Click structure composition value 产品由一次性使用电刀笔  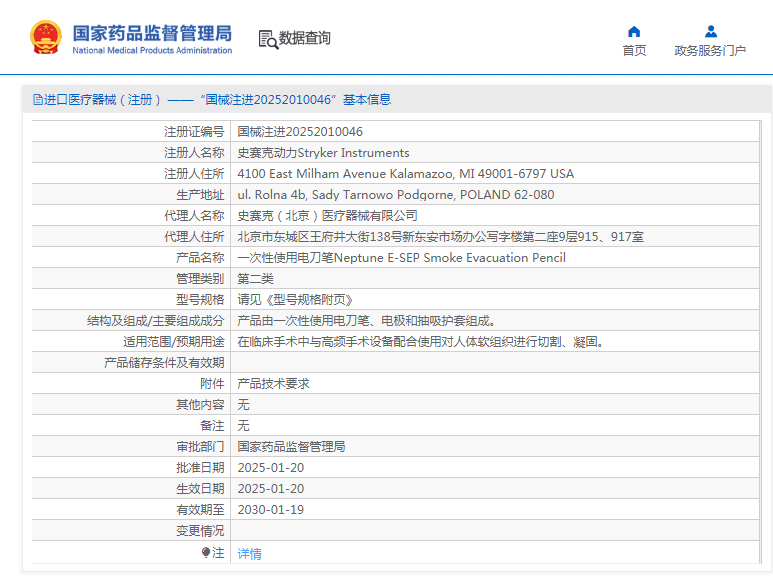pyautogui.click(x=367, y=321)
